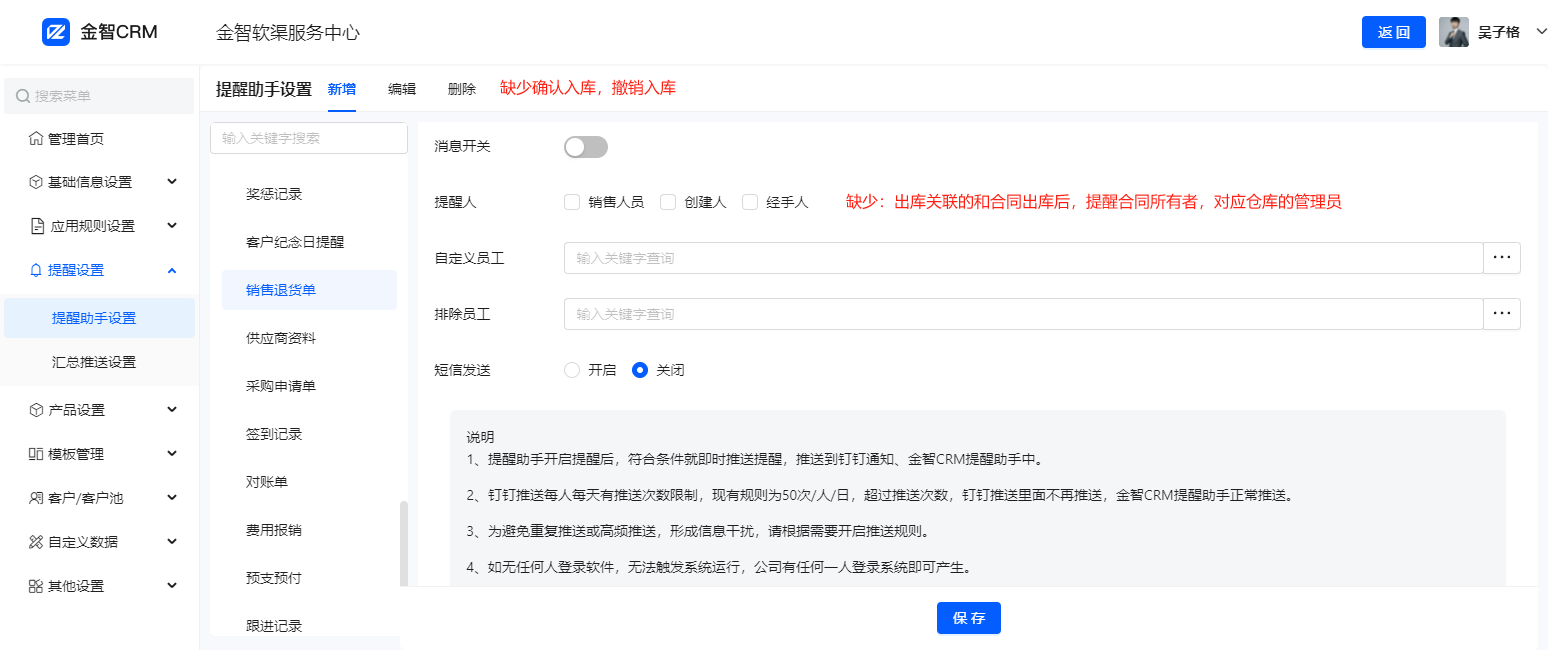
Task: Click the 其他设置 grid icon
Action: (x=36, y=586)
